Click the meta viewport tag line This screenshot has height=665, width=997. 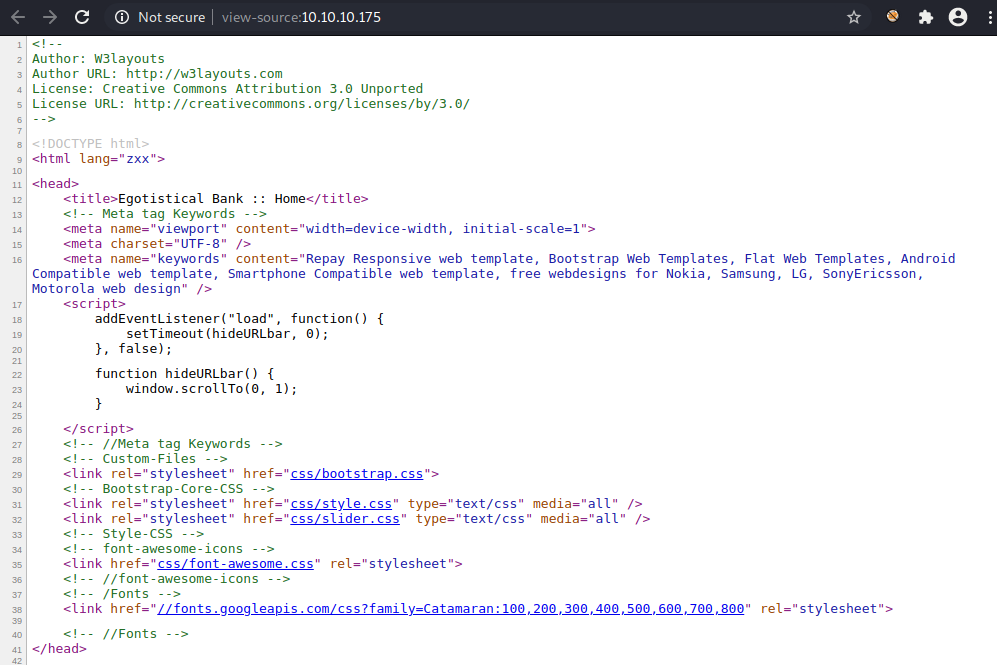pyautogui.click(x=329, y=229)
